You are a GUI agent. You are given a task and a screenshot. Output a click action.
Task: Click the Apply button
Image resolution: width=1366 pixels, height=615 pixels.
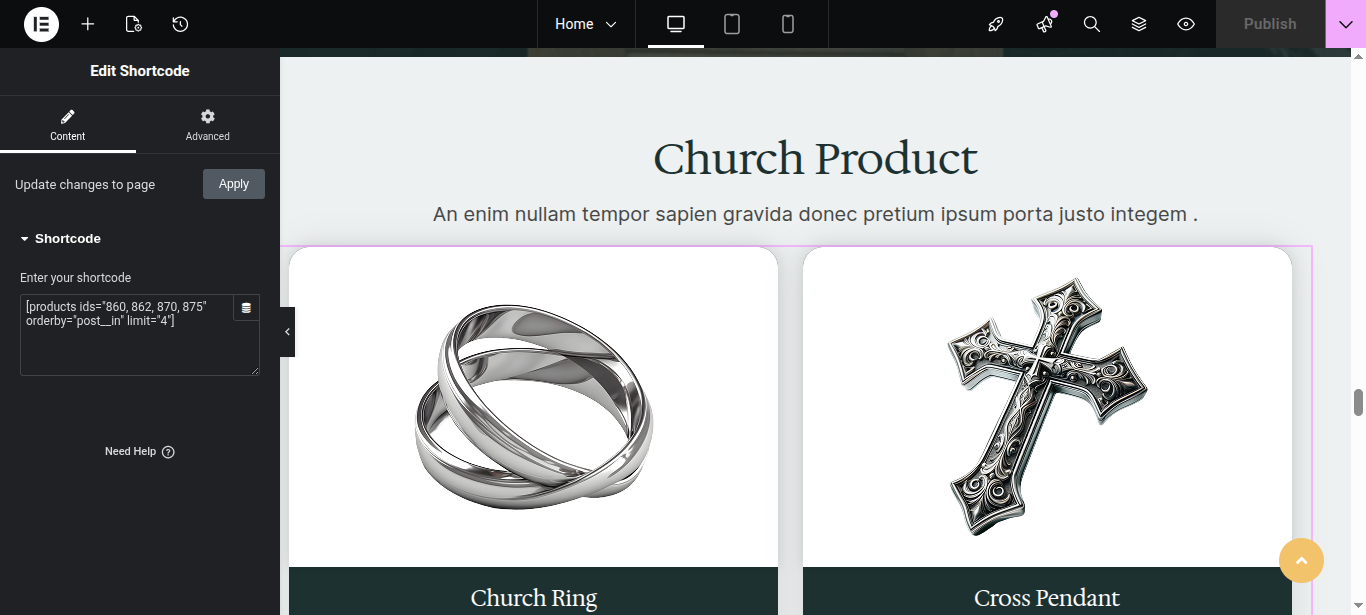(234, 184)
